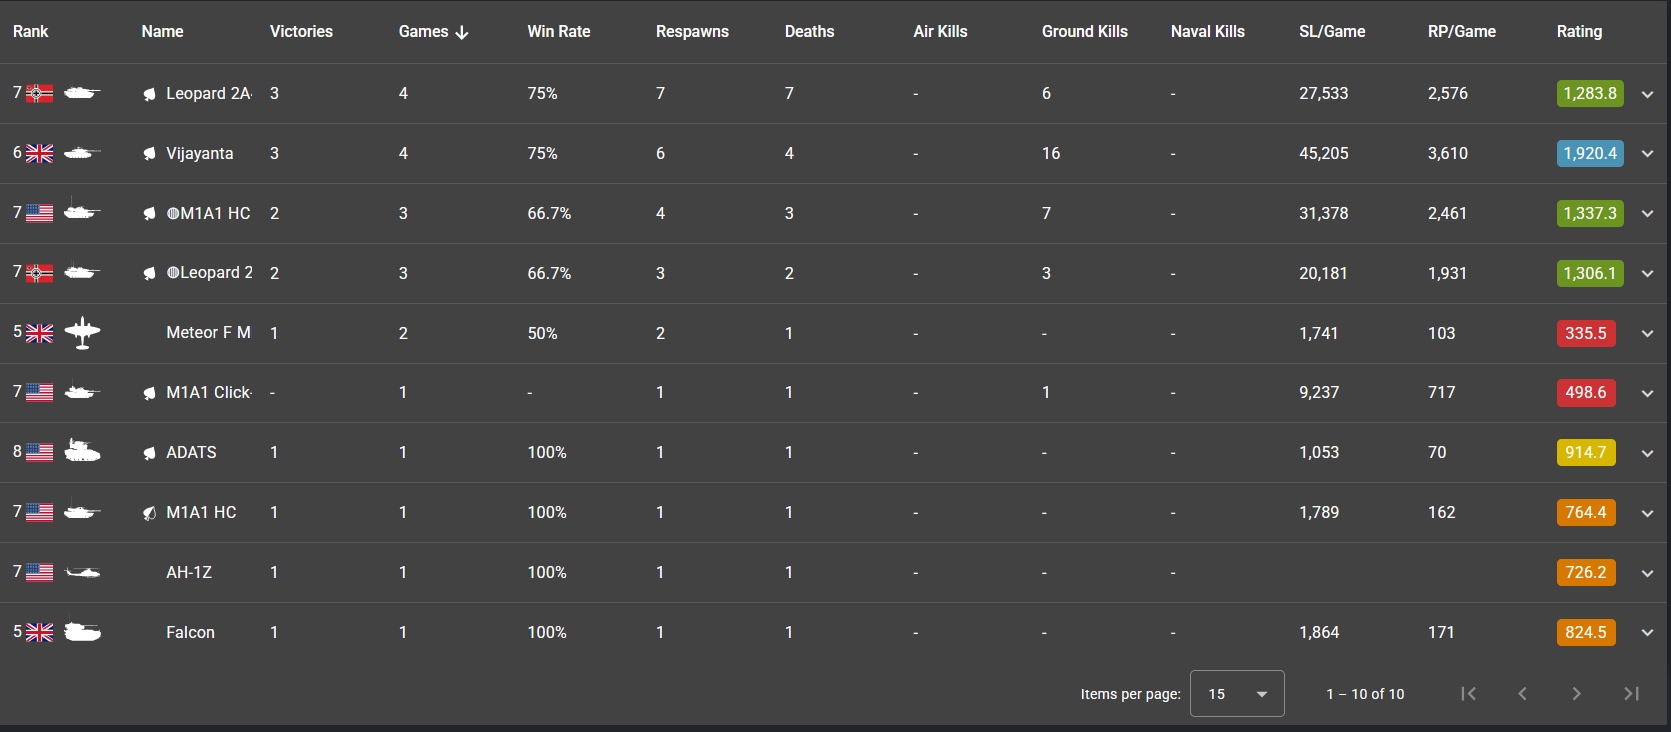
Task: Click the ADATS vehicle silhouette icon
Action: [x=82, y=451]
